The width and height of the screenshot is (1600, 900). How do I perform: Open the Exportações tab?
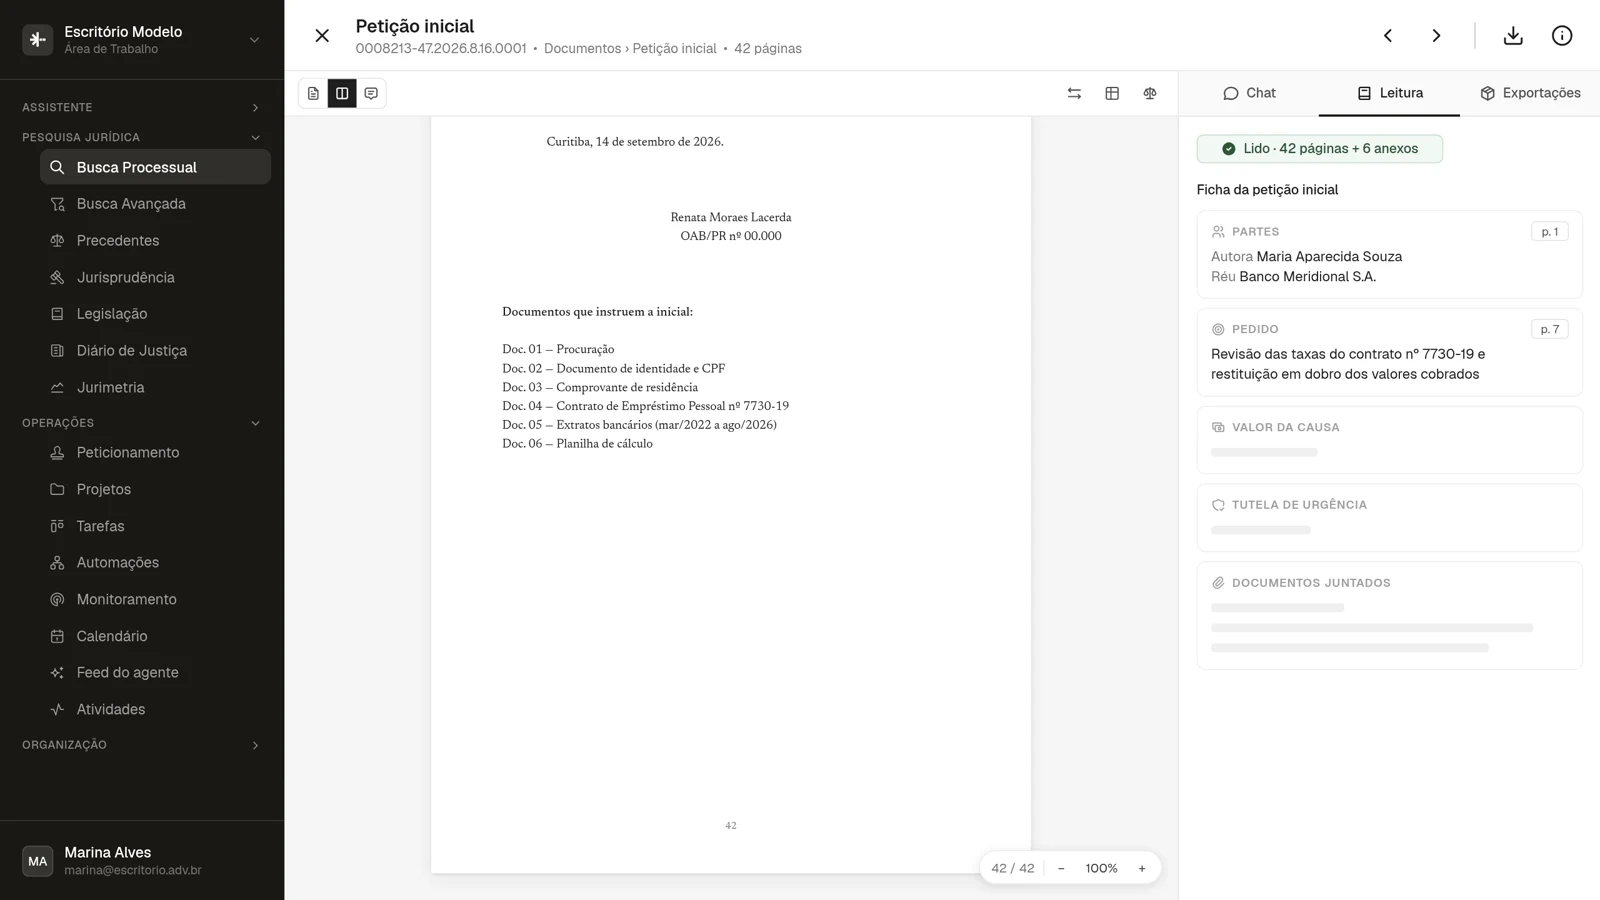[1530, 93]
